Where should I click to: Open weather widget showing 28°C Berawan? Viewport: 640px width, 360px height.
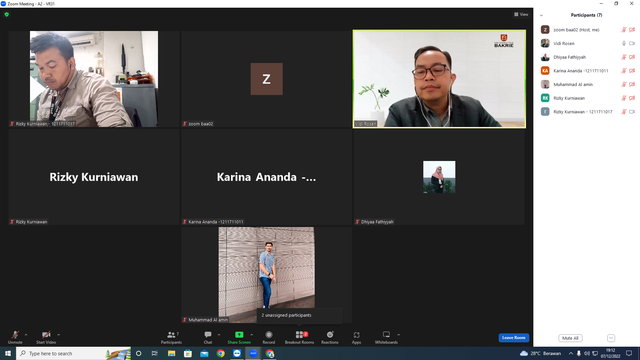click(x=540, y=353)
